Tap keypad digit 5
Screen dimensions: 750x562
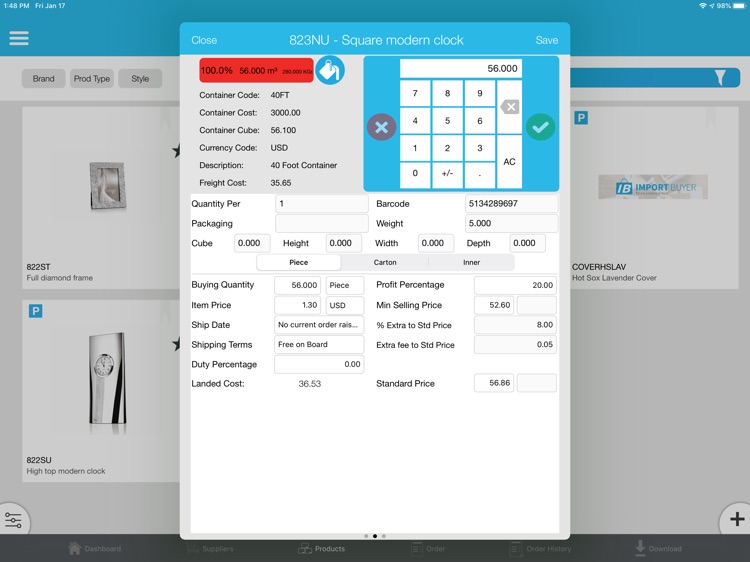point(447,121)
